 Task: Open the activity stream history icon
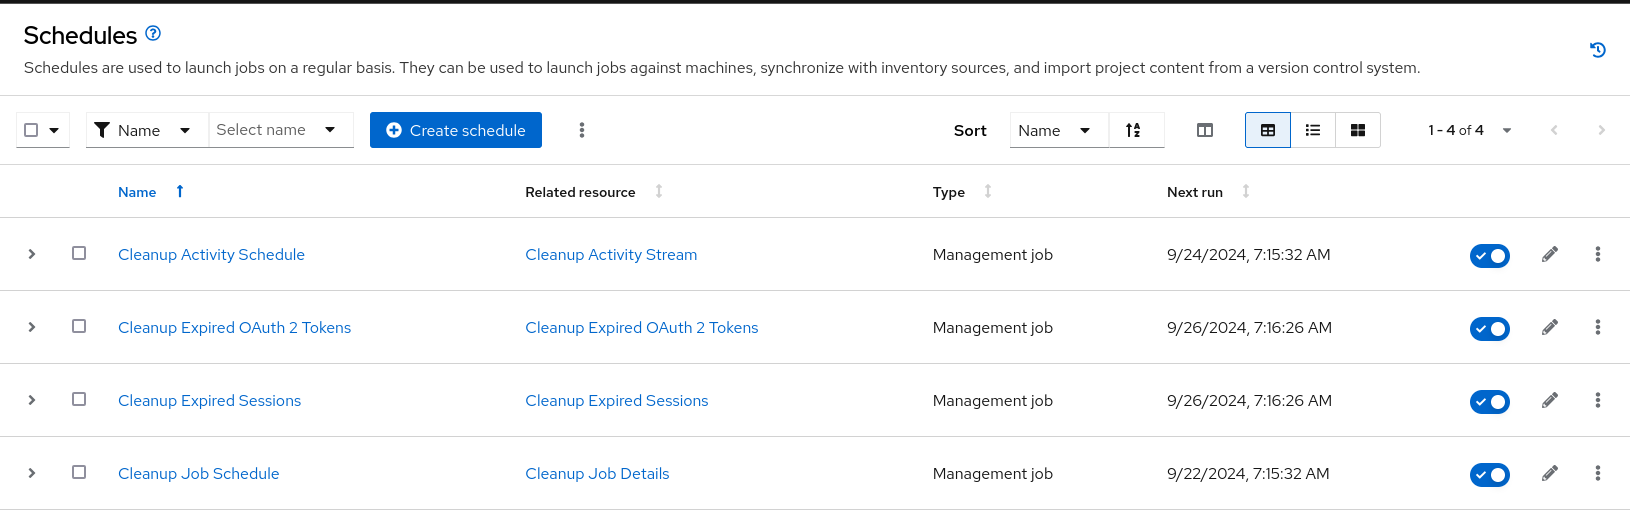pos(1598,50)
